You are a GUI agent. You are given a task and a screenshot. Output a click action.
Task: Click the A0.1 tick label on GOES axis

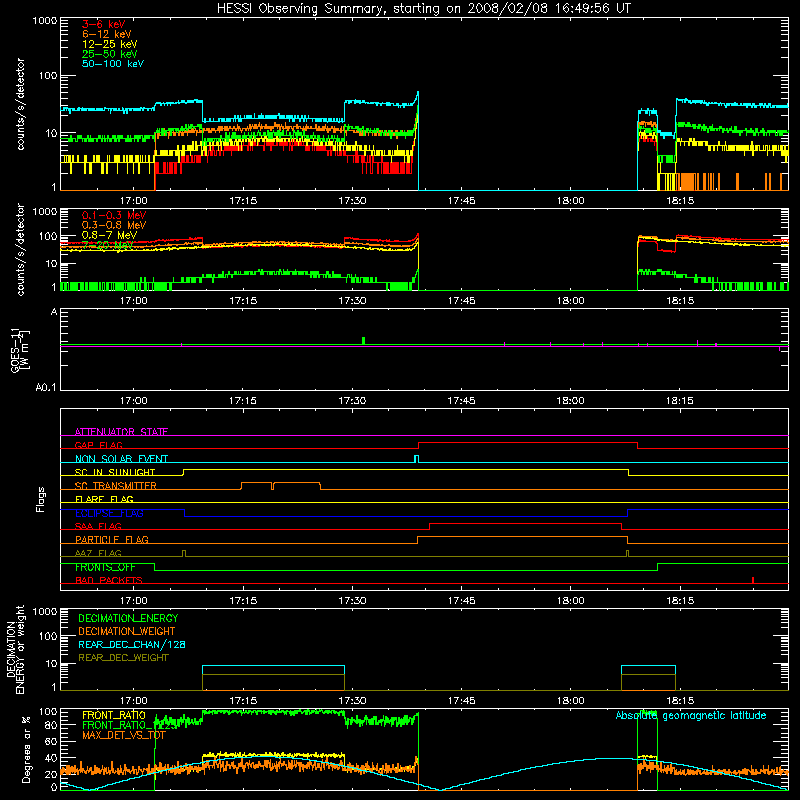point(46,388)
